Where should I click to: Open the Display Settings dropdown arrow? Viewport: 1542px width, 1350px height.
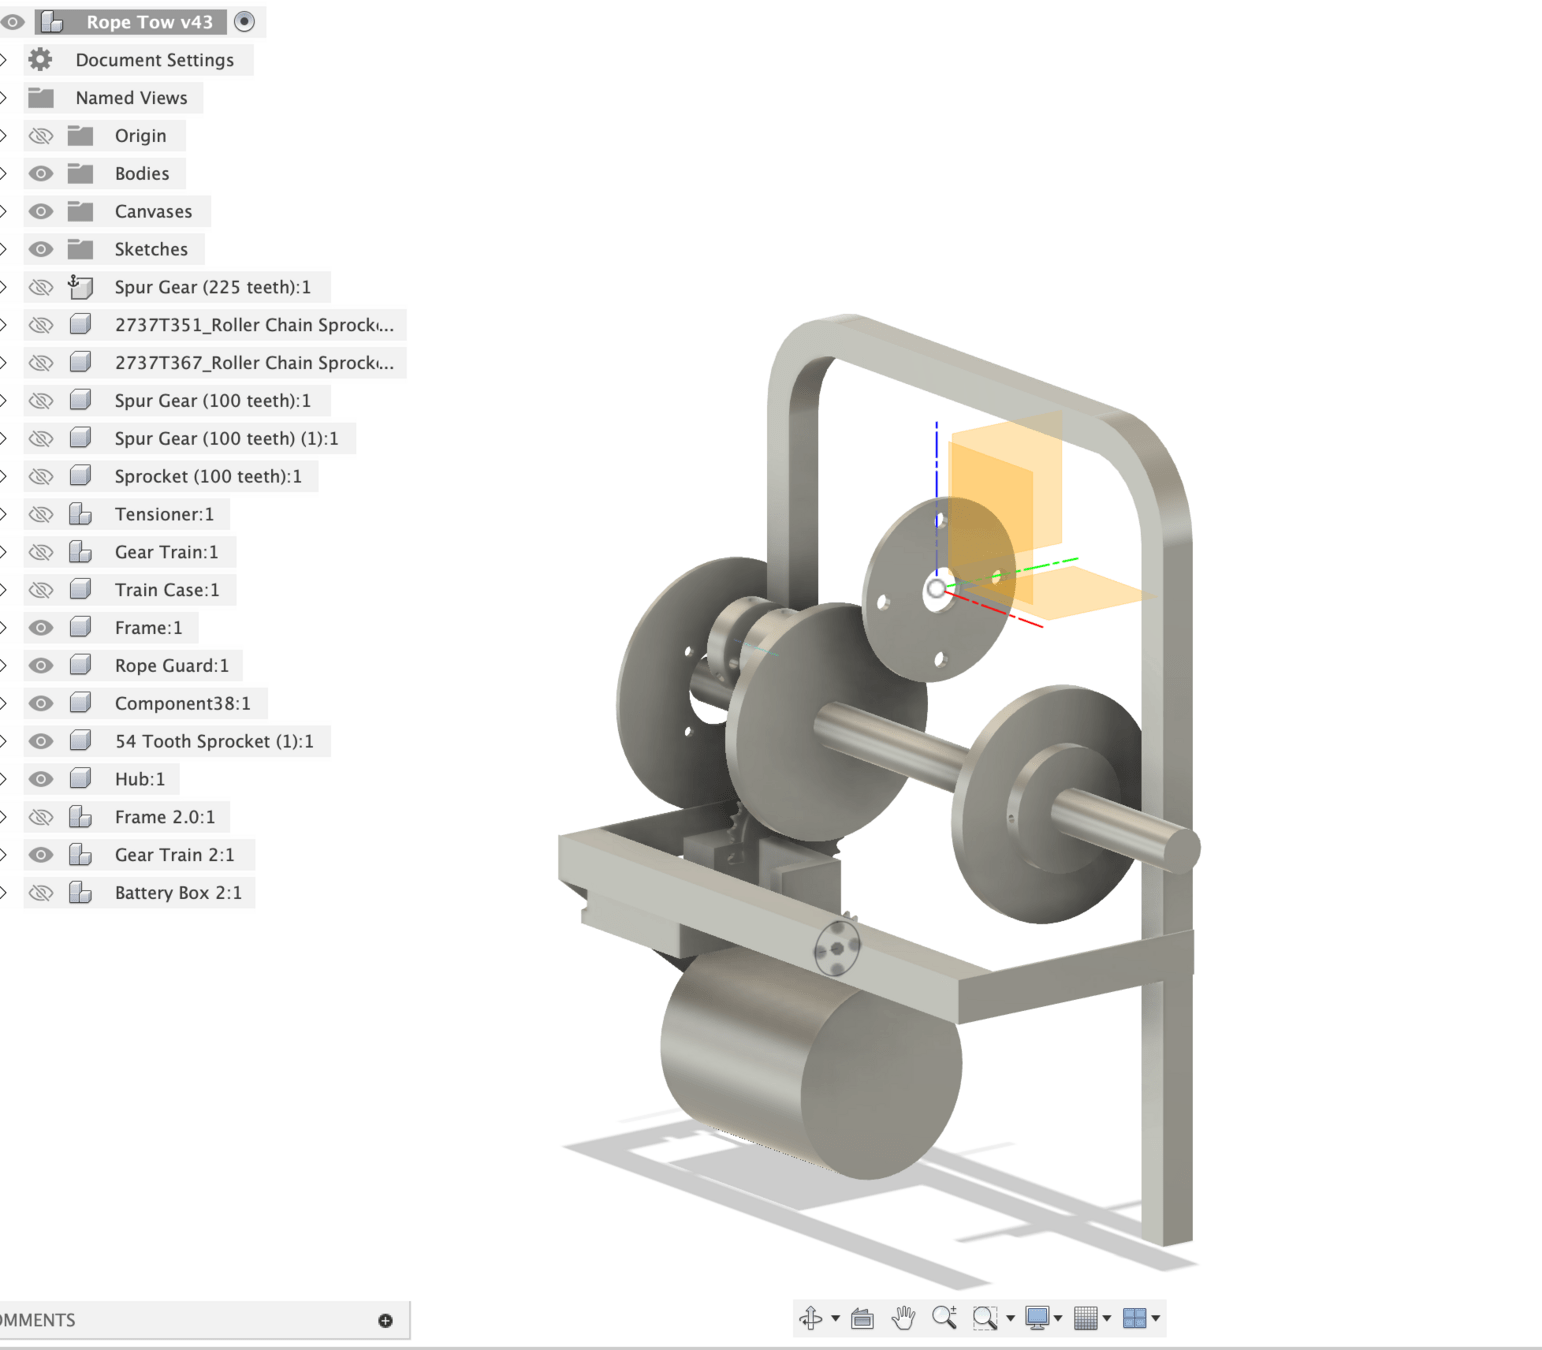[x=1058, y=1319]
